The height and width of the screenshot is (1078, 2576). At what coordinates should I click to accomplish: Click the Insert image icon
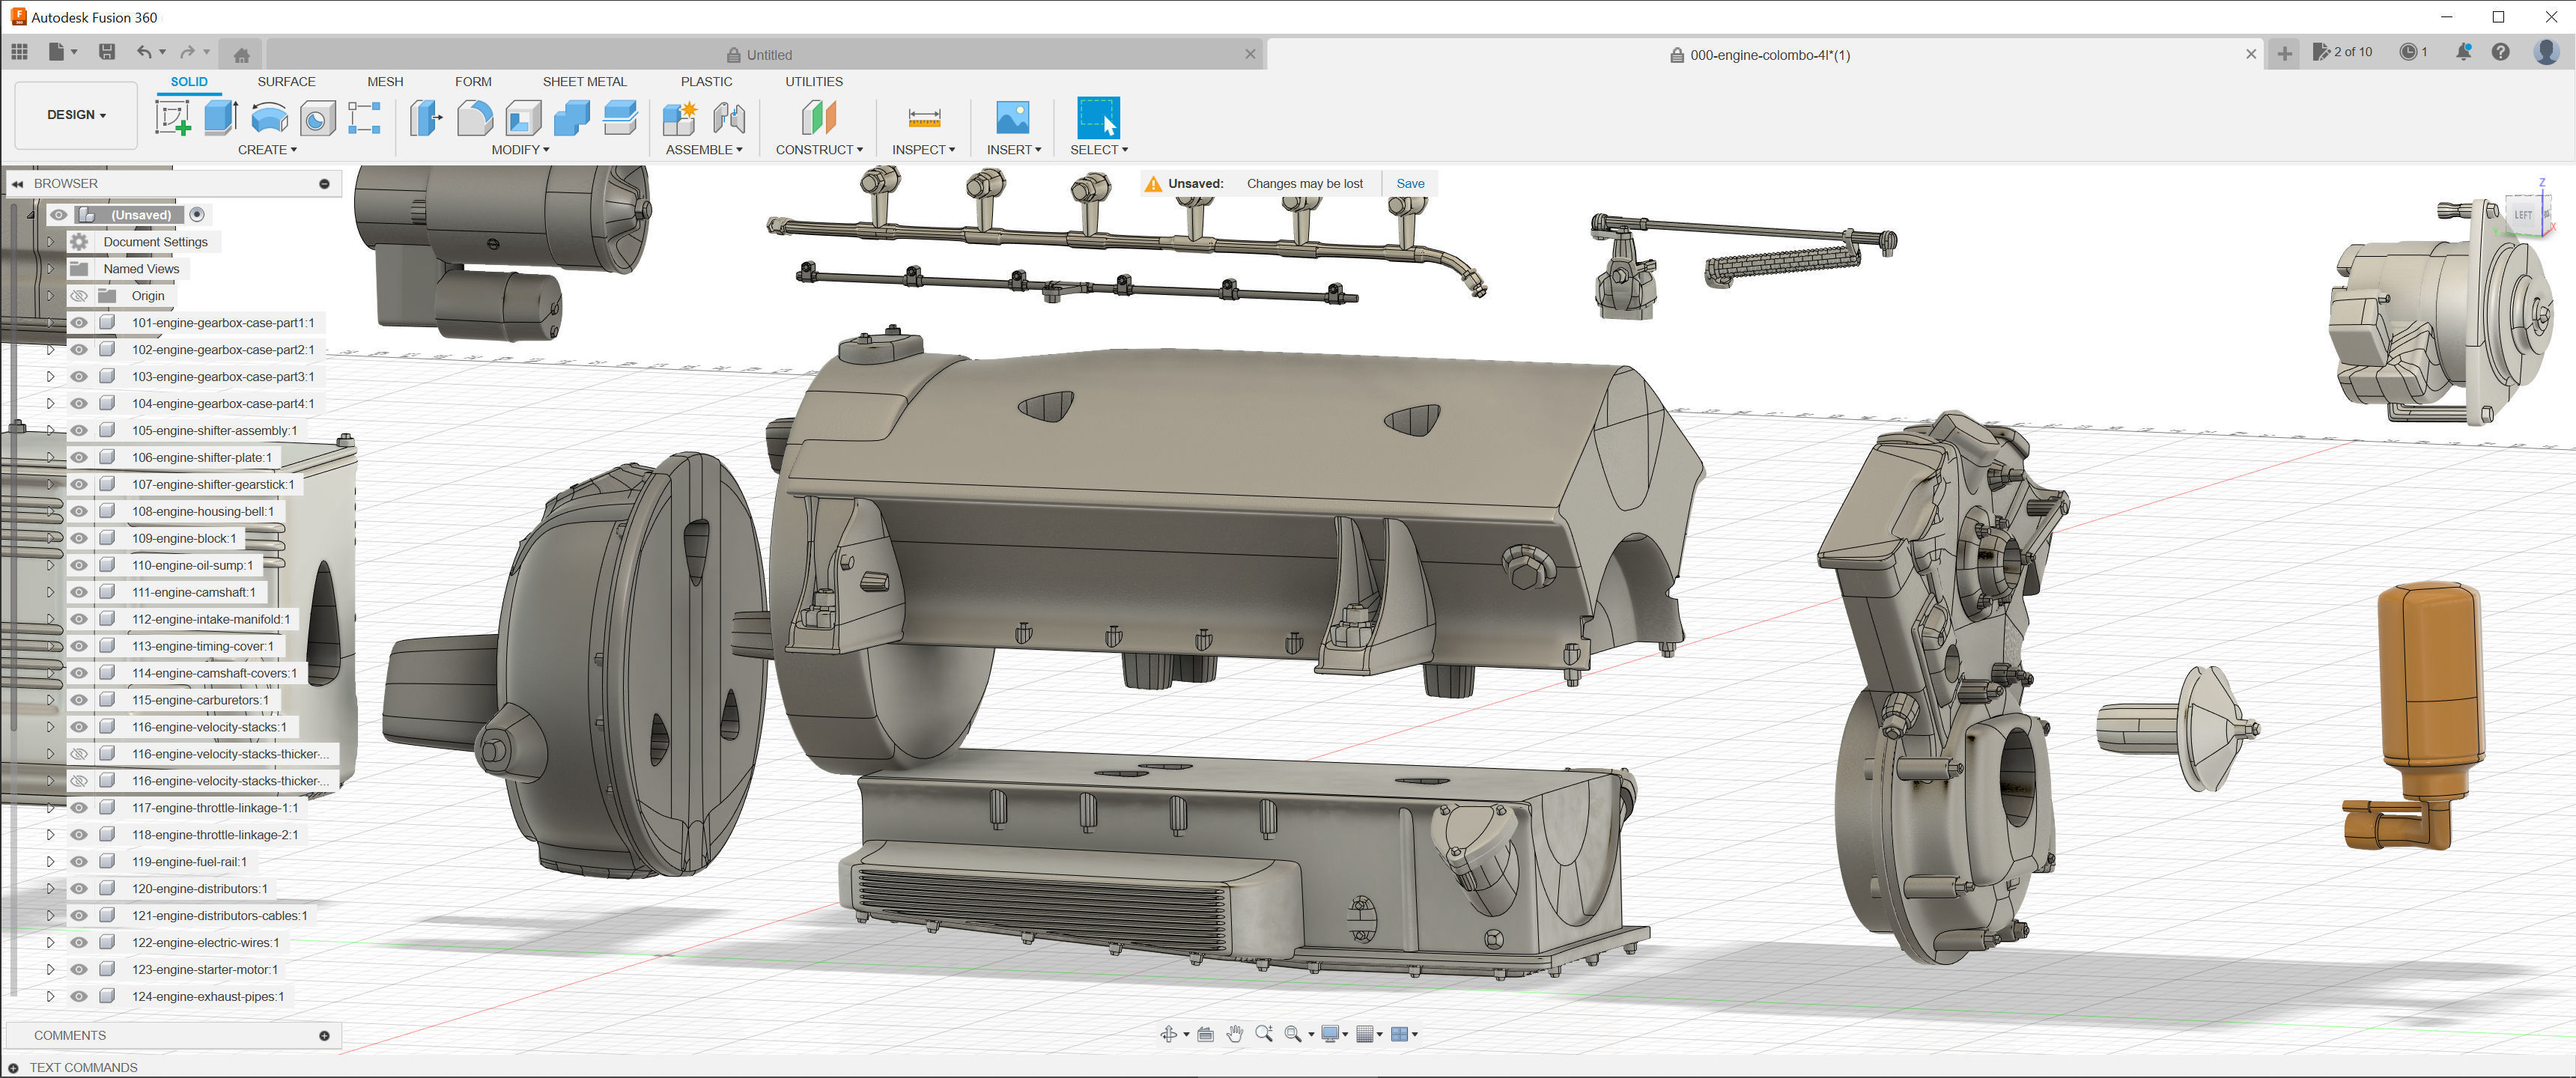[1012, 118]
